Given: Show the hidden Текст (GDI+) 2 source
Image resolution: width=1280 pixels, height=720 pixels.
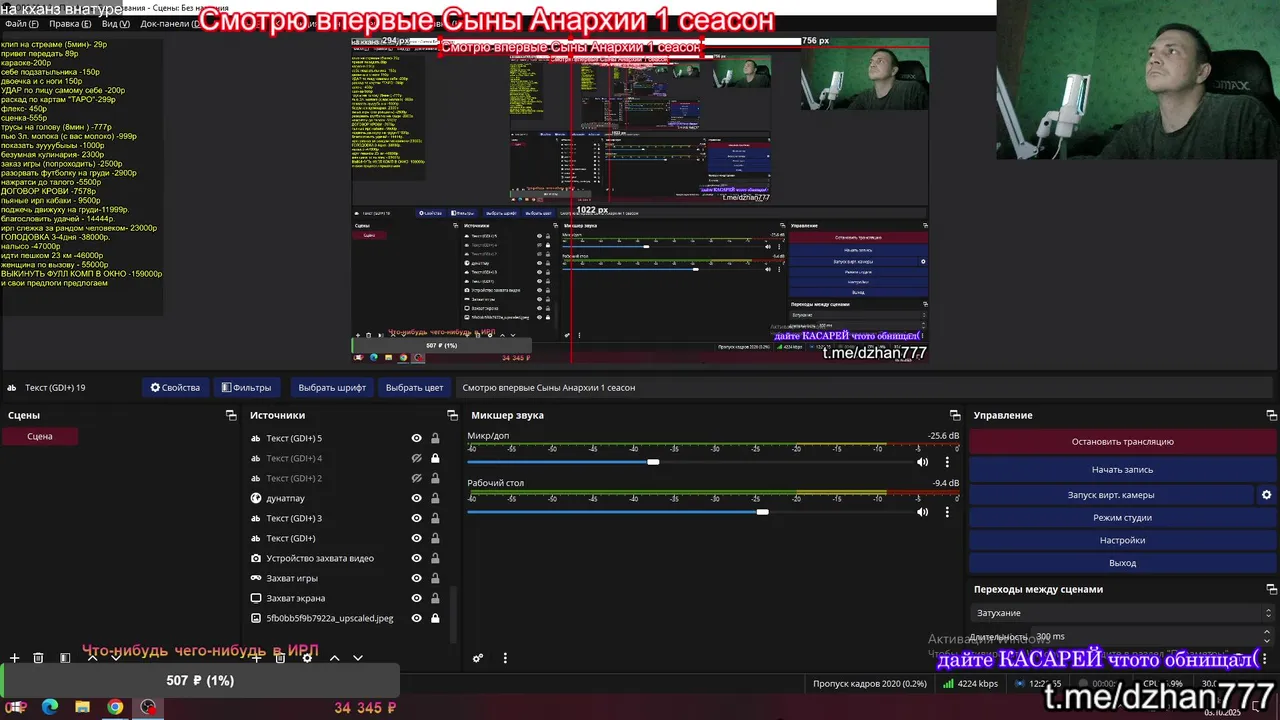Looking at the screenshot, I should [417, 478].
